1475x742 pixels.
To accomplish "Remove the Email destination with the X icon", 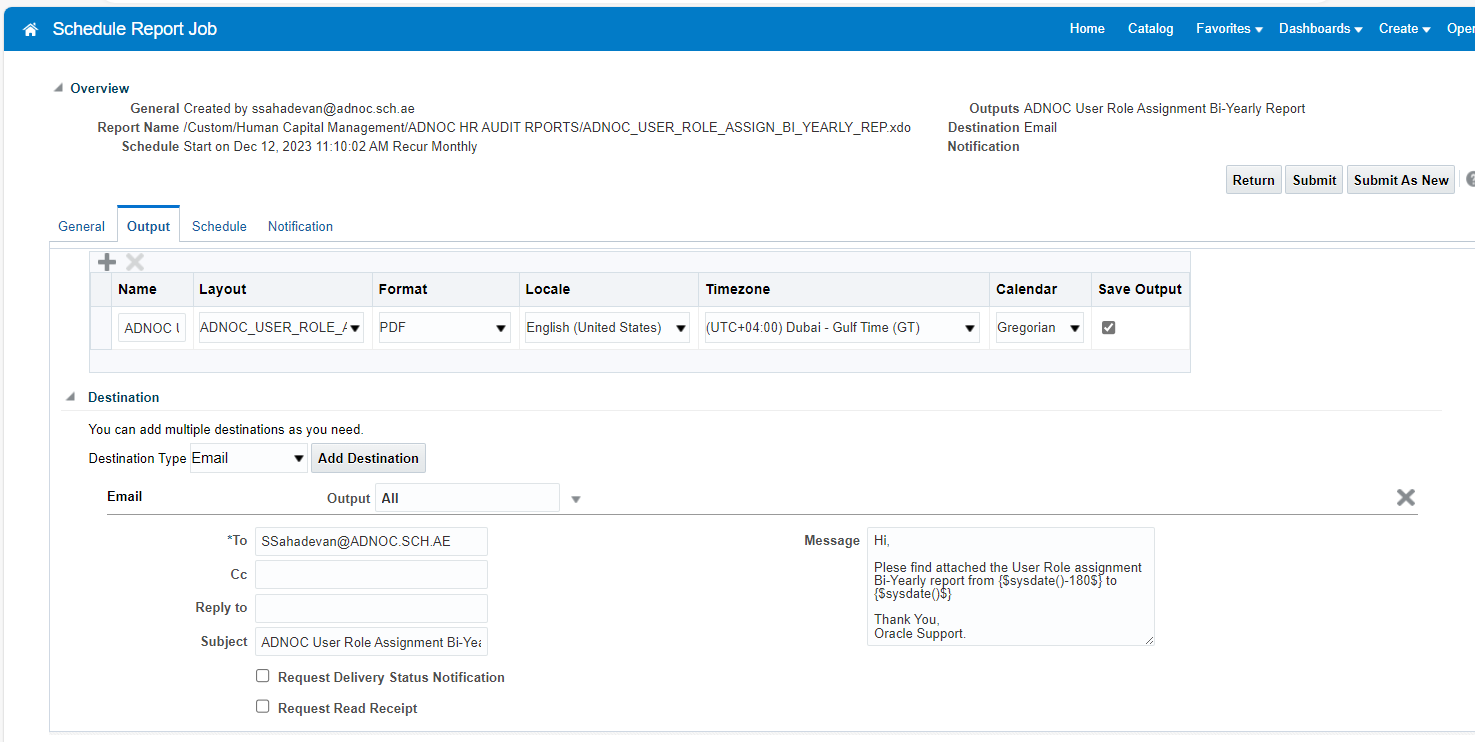I will pos(1405,496).
